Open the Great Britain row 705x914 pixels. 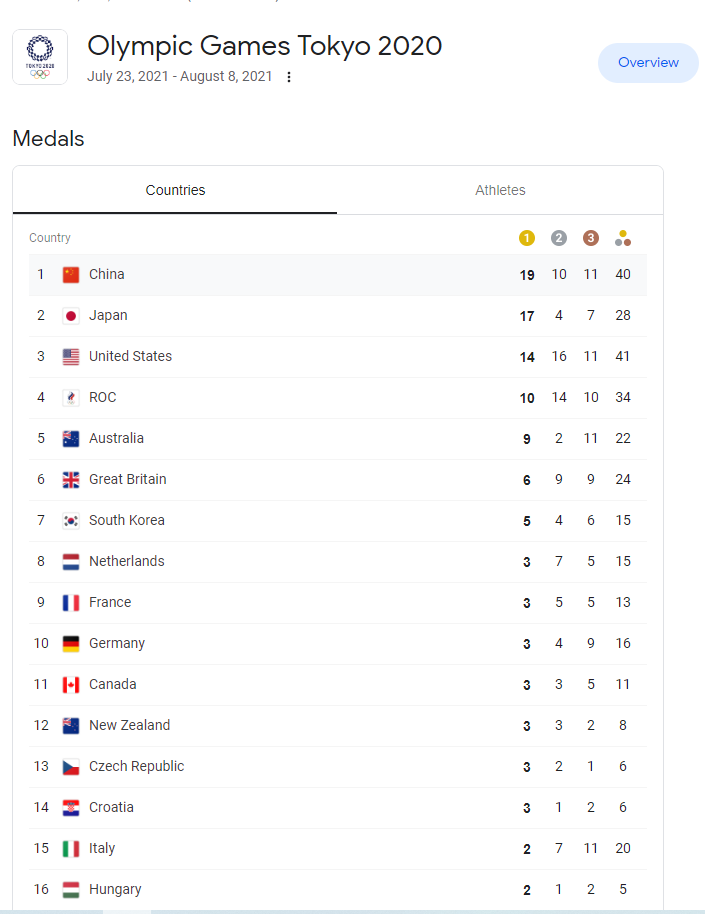(338, 480)
